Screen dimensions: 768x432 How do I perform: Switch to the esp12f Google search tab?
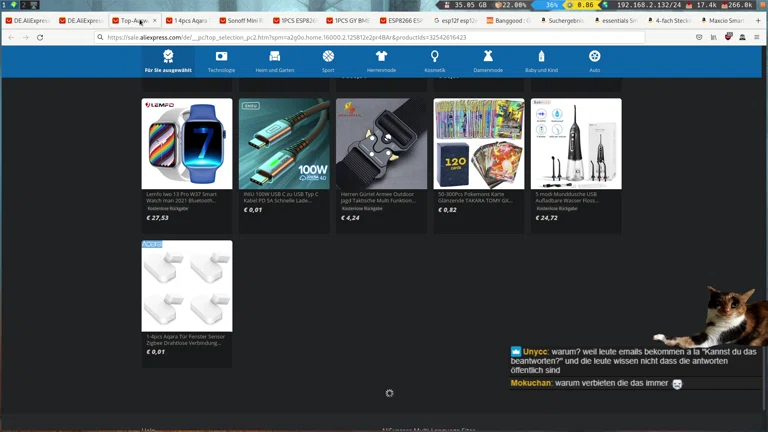tap(456, 21)
